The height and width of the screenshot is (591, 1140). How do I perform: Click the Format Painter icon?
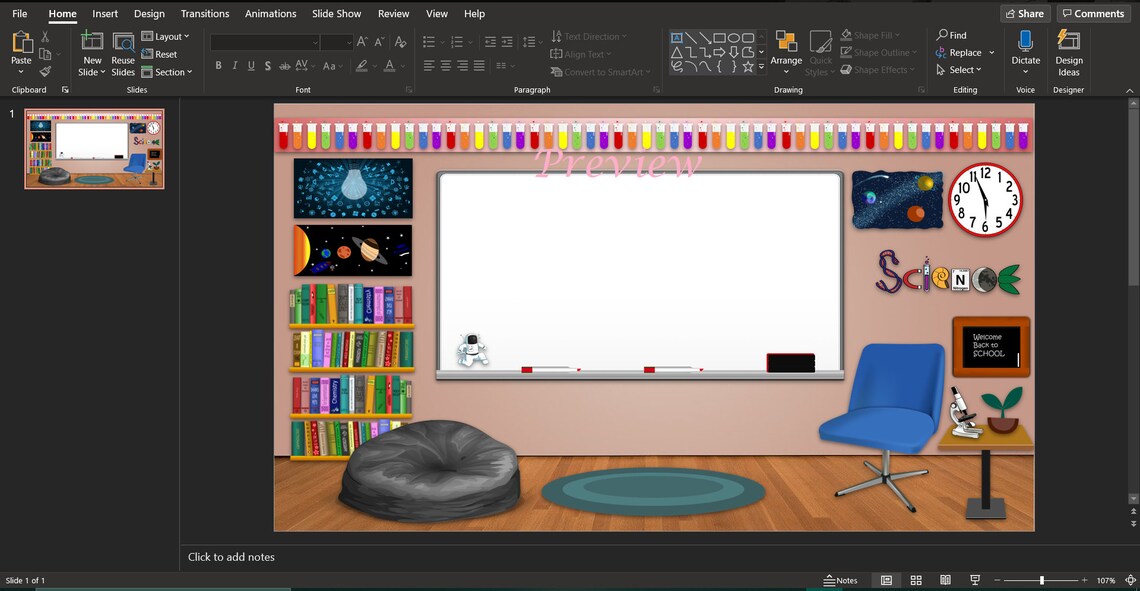[x=44, y=71]
